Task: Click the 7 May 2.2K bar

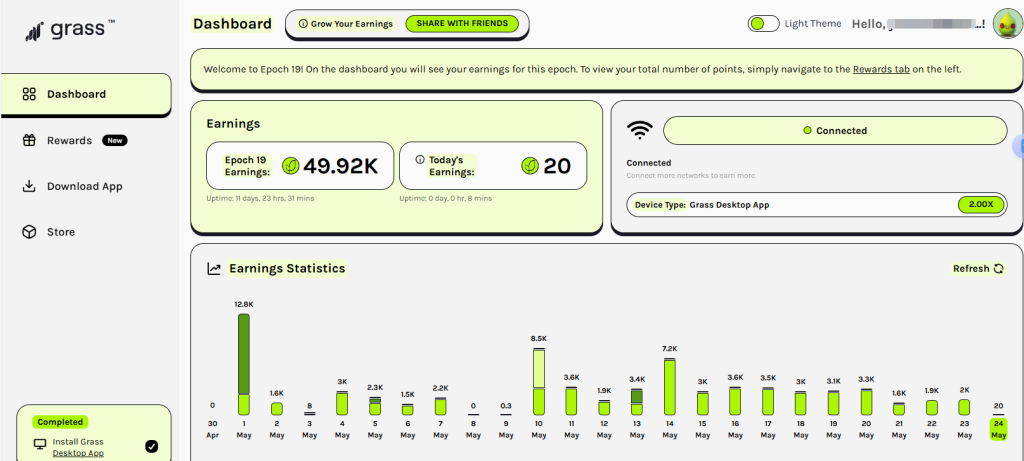Action: click(440, 406)
